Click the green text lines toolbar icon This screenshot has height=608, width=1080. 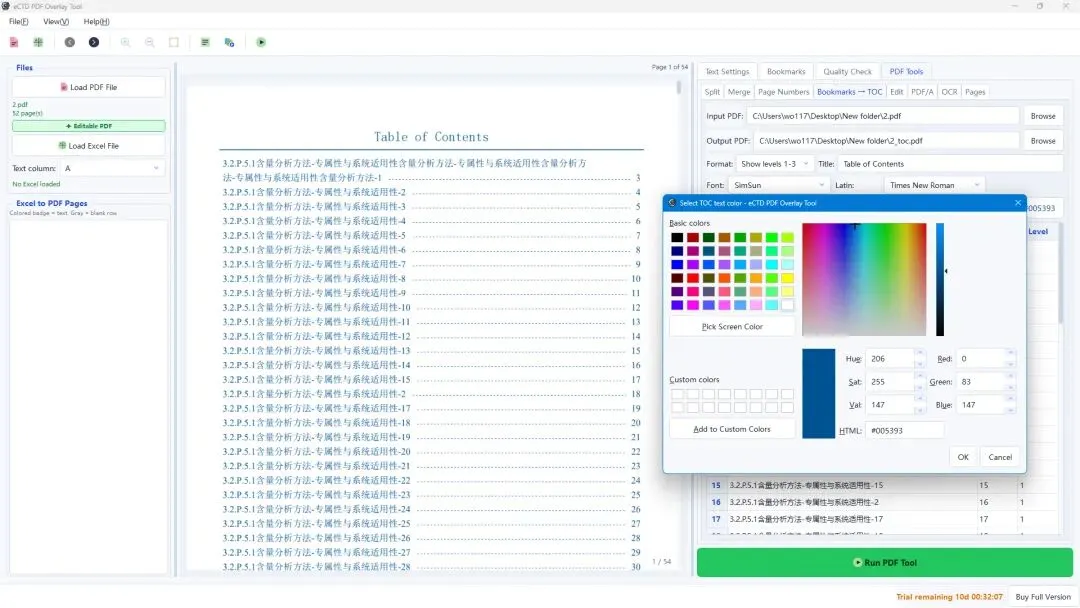coord(205,43)
